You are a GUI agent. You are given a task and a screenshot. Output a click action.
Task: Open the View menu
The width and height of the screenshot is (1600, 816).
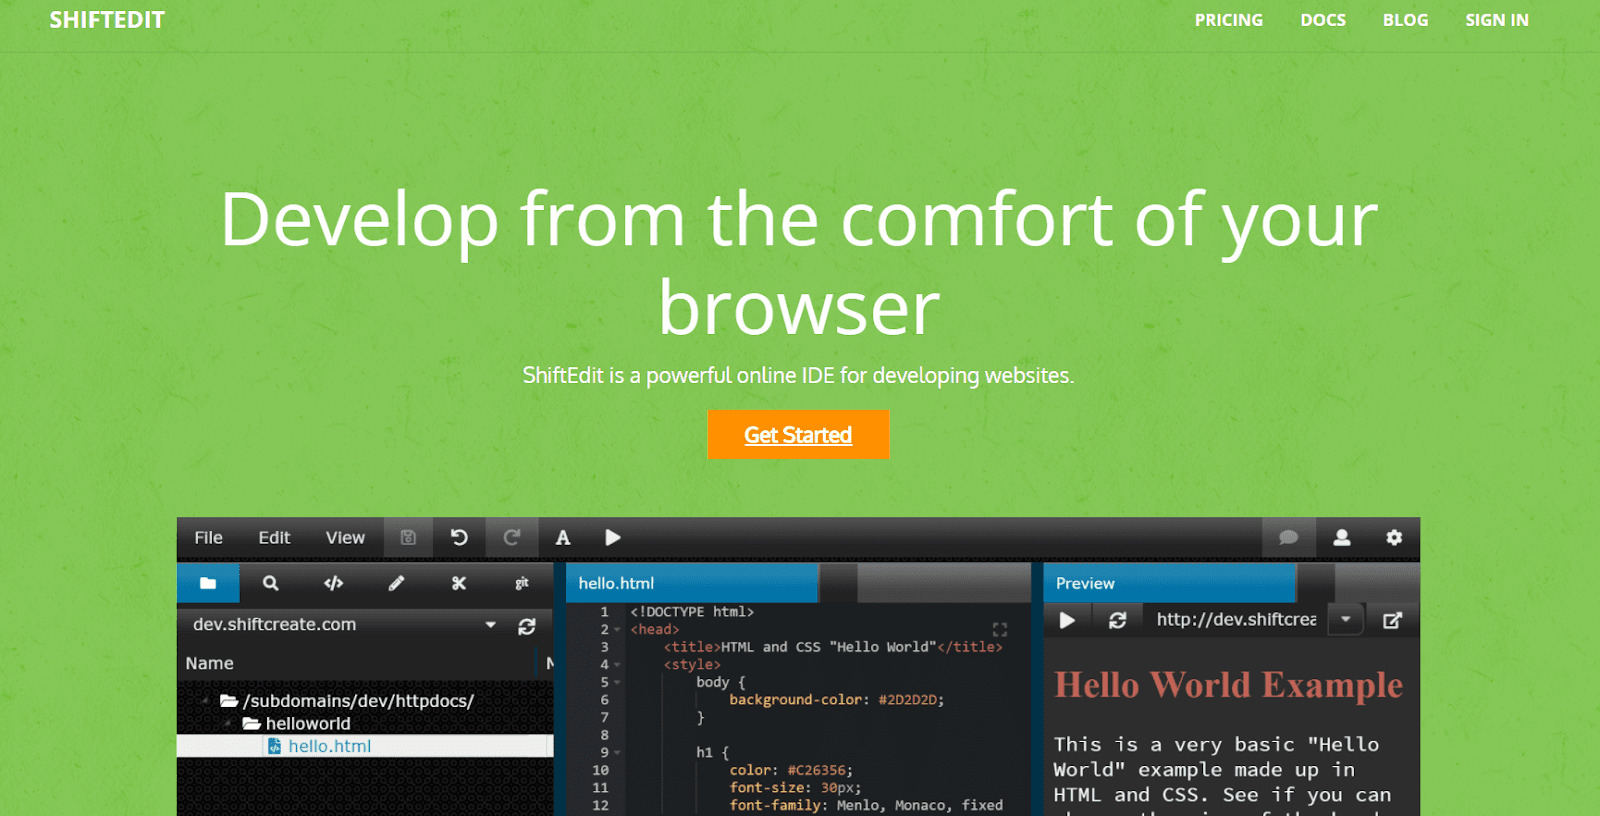click(x=345, y=538)
